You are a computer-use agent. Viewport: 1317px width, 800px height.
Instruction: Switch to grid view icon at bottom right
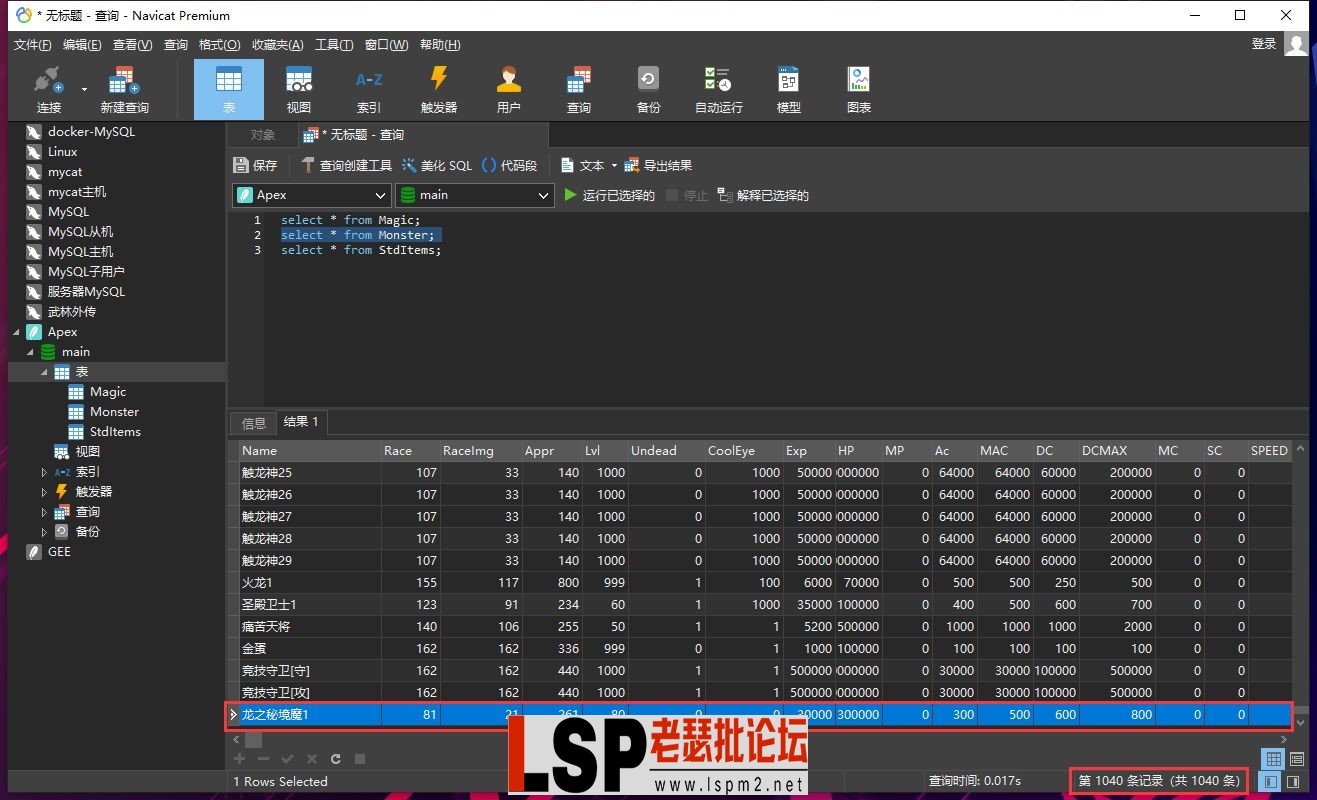tap(1272, 759)
